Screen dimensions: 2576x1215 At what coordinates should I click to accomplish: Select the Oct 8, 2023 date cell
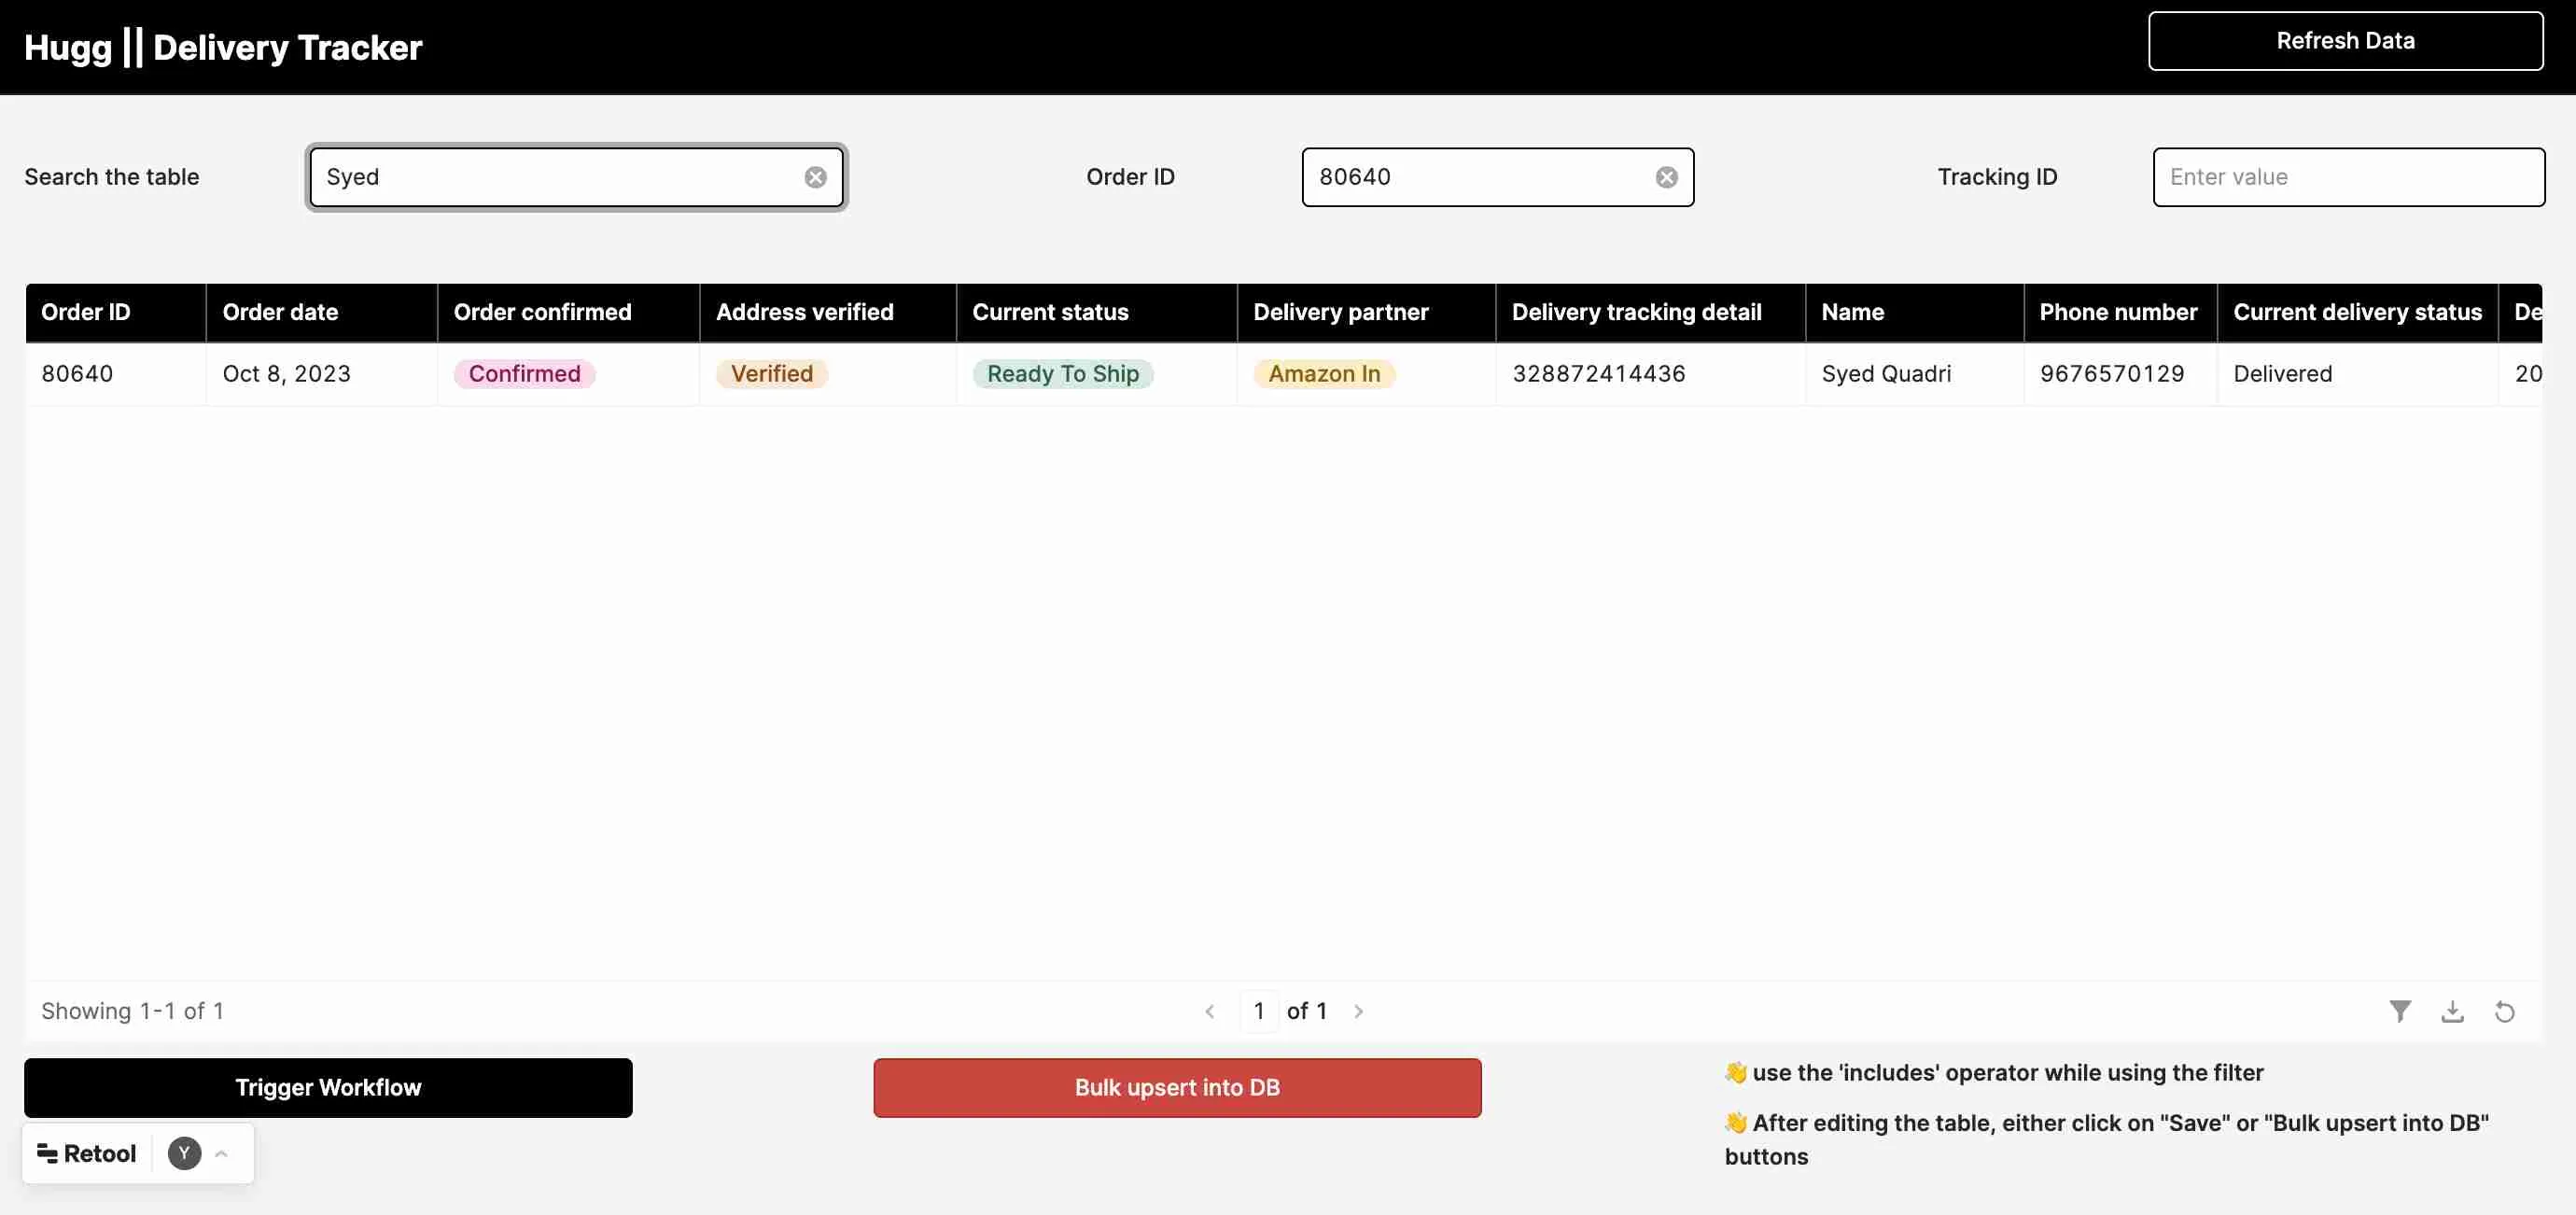(321, 374)
